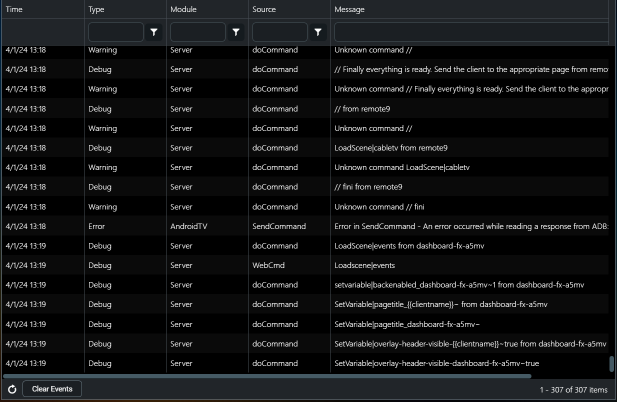
Task: Select the Error type cell
Action: coord(96,226)
